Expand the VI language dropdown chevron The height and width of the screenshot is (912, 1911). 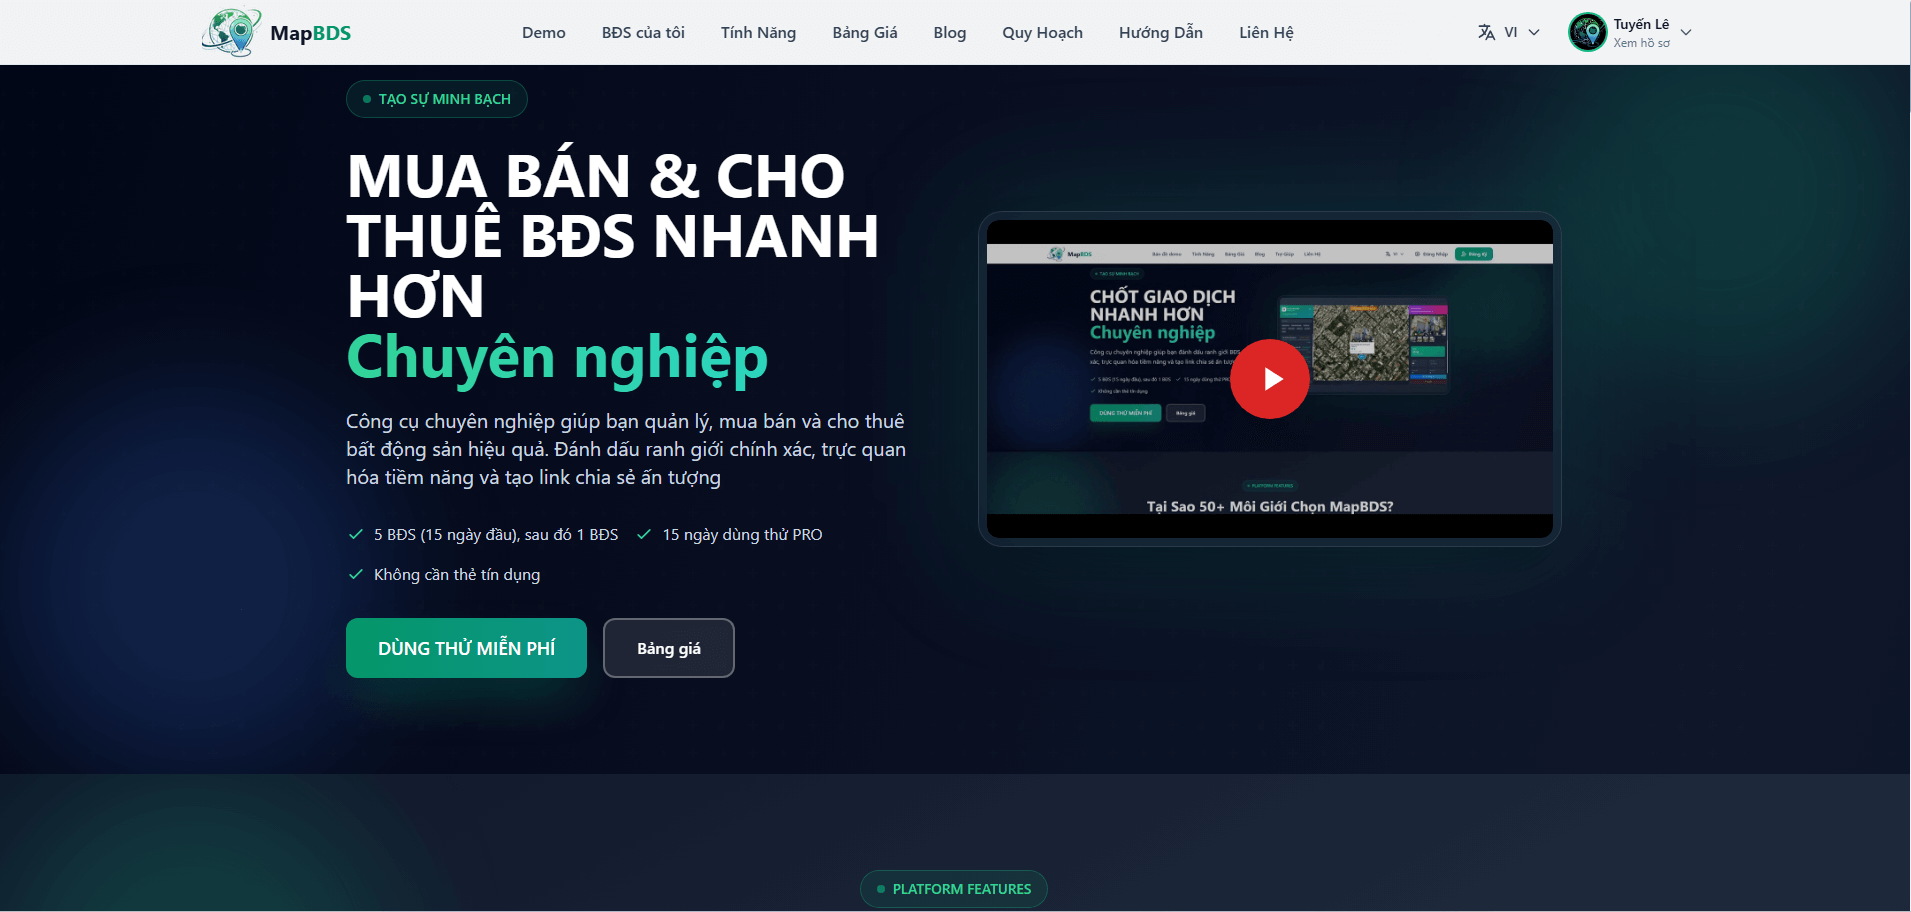1534,32
